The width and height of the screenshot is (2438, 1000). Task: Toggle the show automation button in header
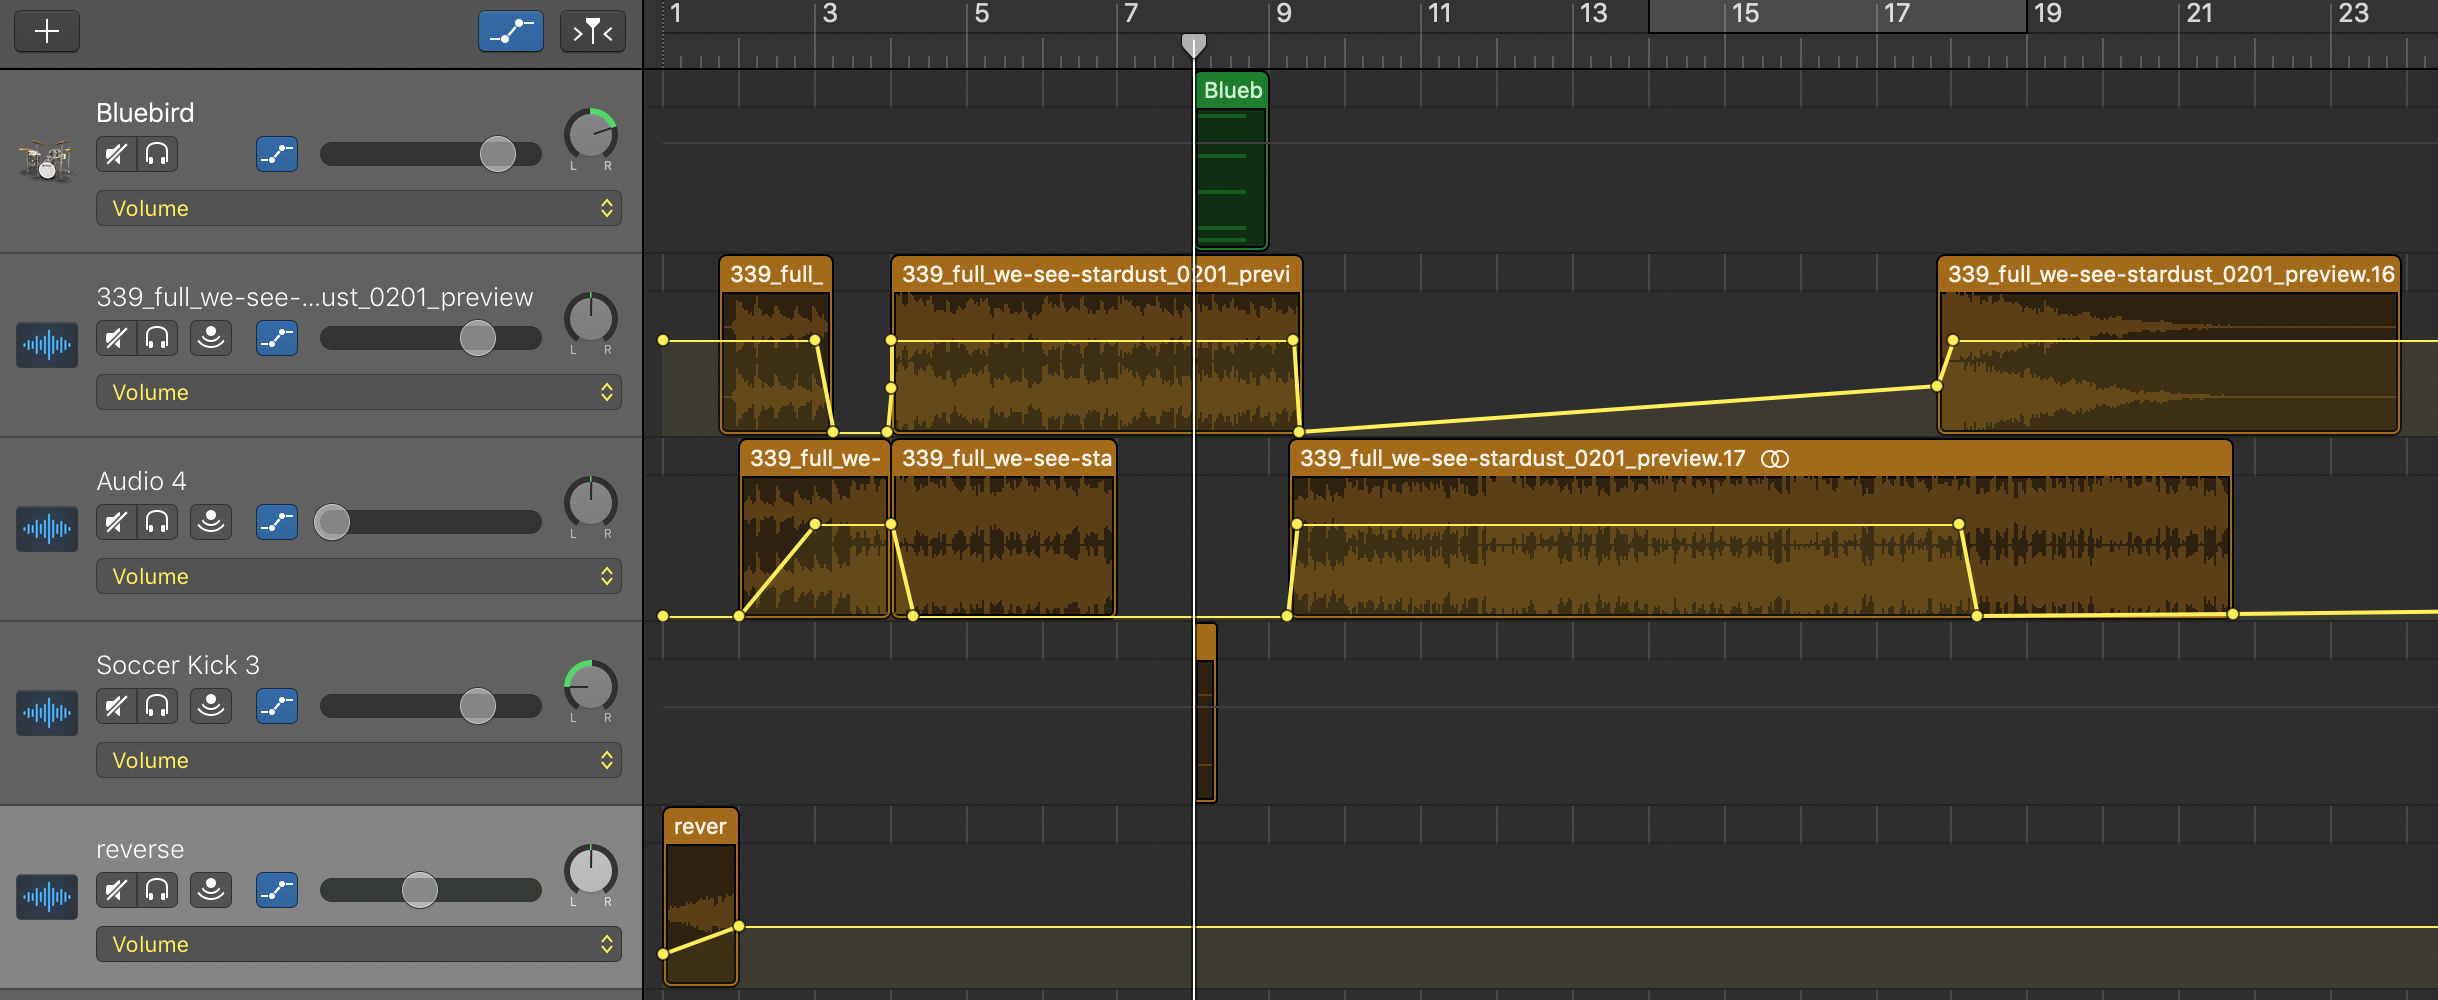[511, 31]
